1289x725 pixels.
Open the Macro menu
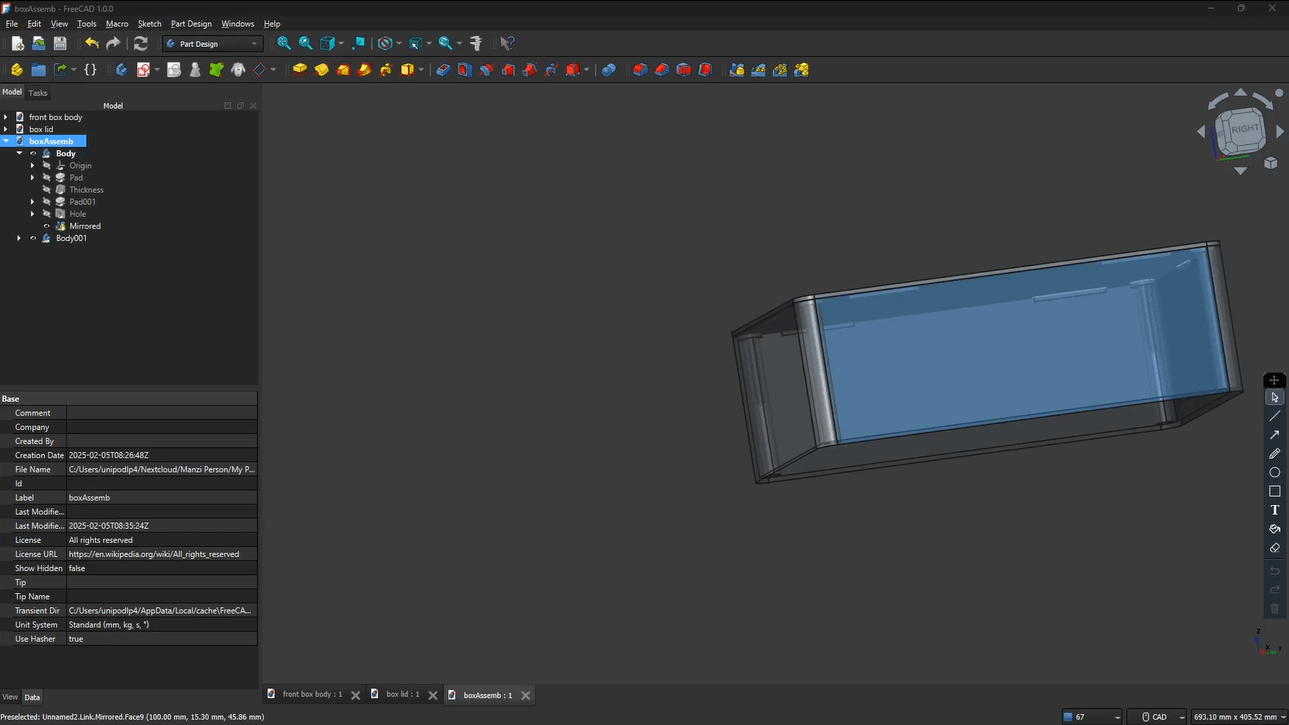tap(117, 24)
